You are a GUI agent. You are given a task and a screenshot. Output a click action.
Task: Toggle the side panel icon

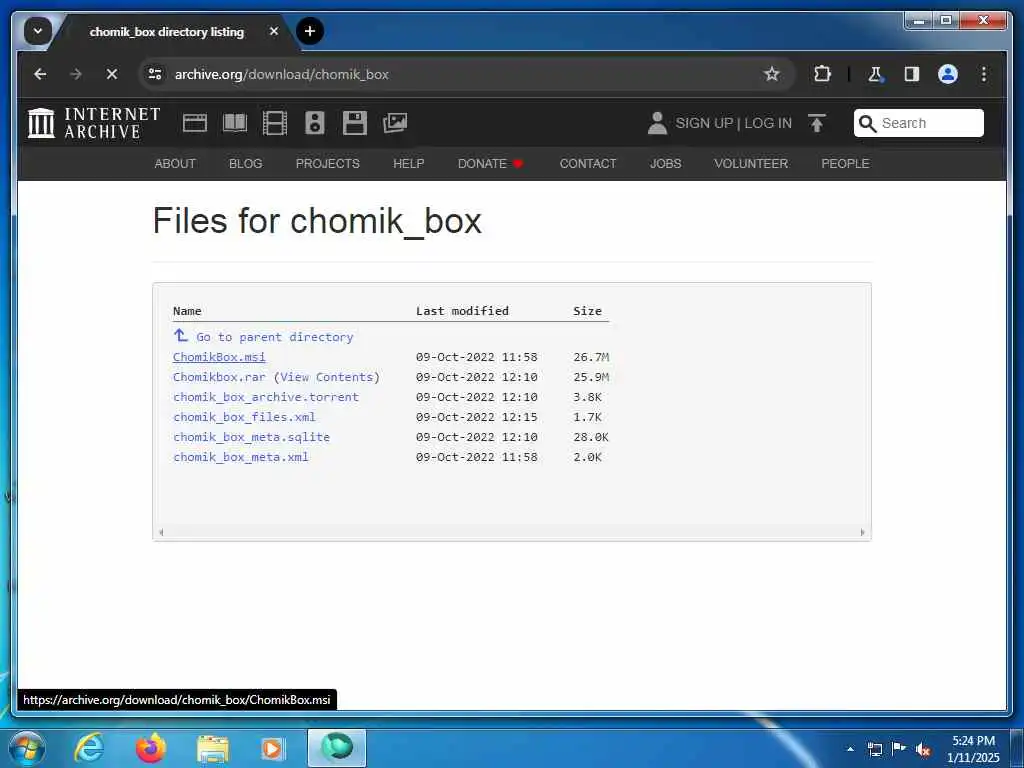(x=912, y=74)
